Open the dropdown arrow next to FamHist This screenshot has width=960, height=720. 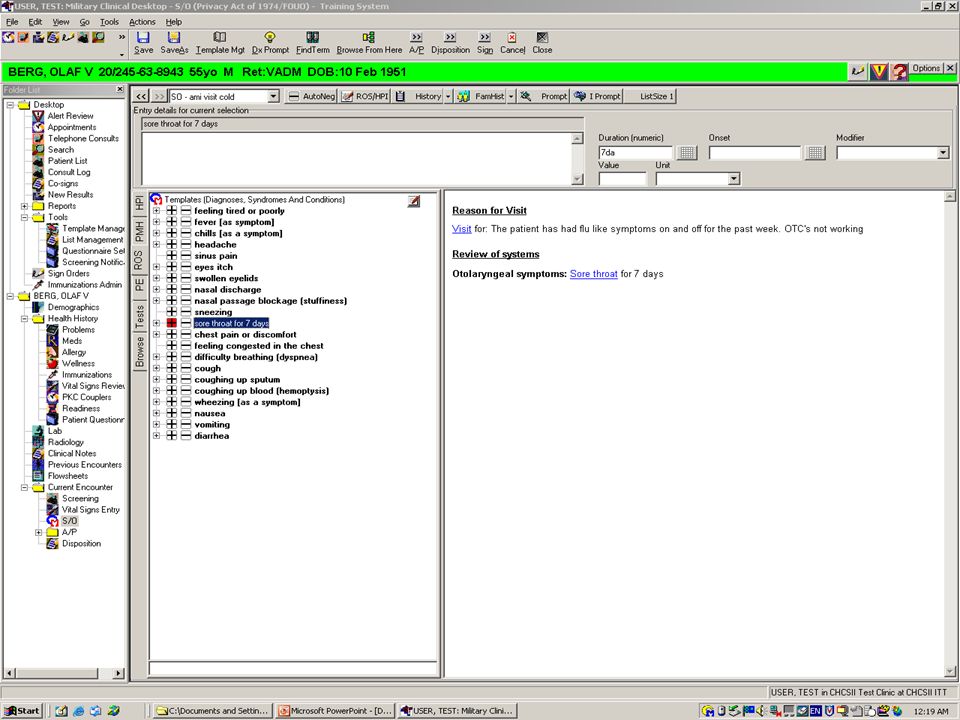(511, 96)
